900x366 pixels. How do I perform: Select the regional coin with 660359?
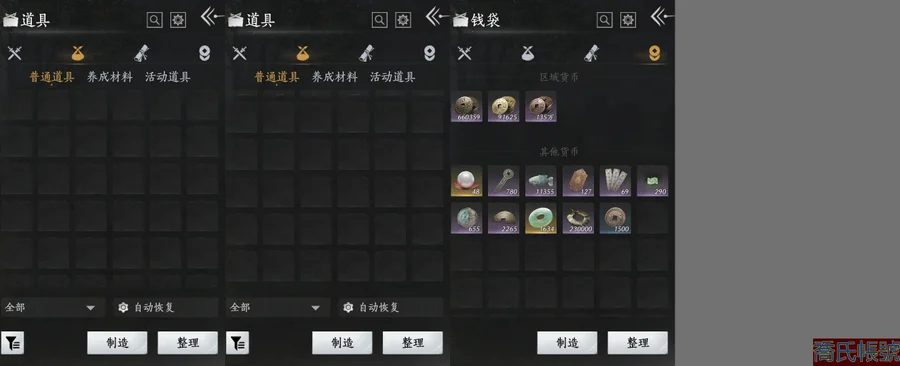coord(466,106)
